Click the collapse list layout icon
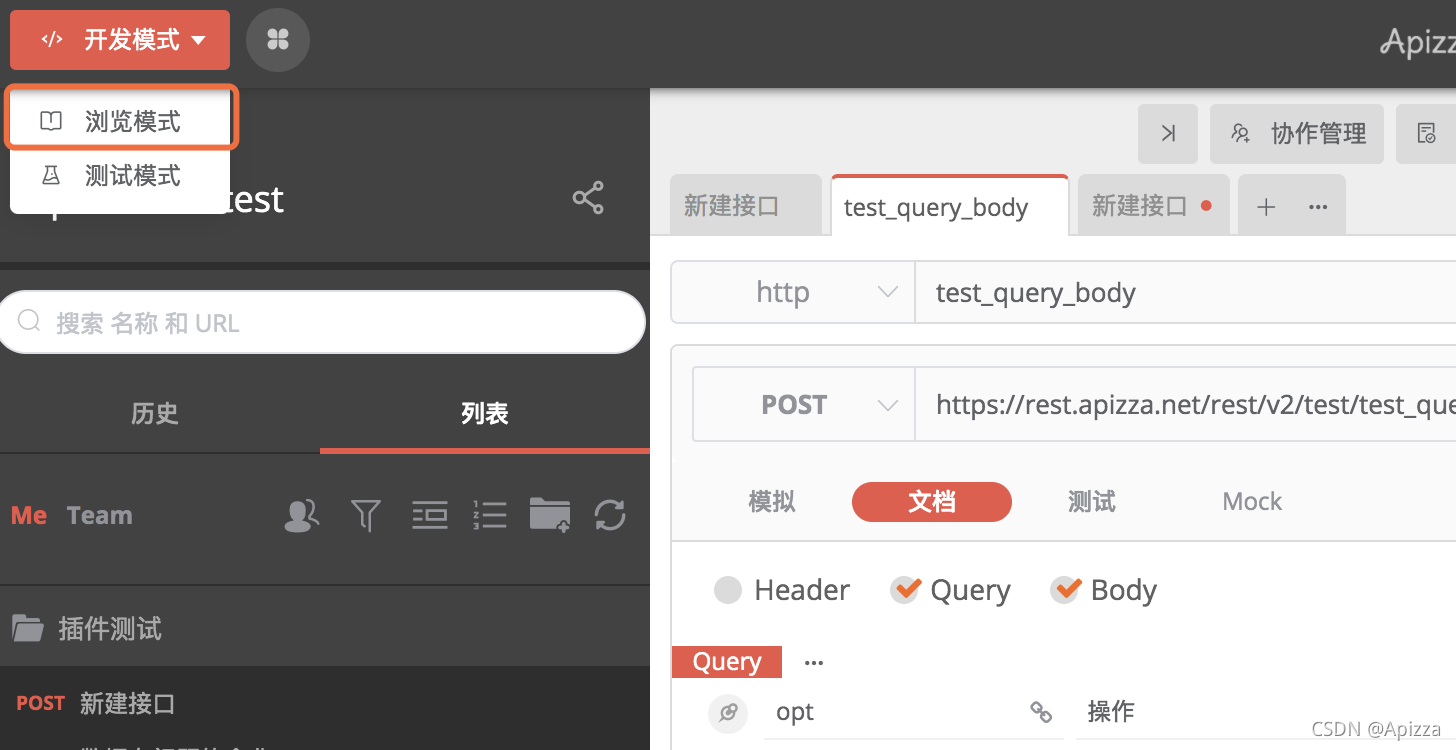Viewport: 1456px width, 750px height. (430, 516)
